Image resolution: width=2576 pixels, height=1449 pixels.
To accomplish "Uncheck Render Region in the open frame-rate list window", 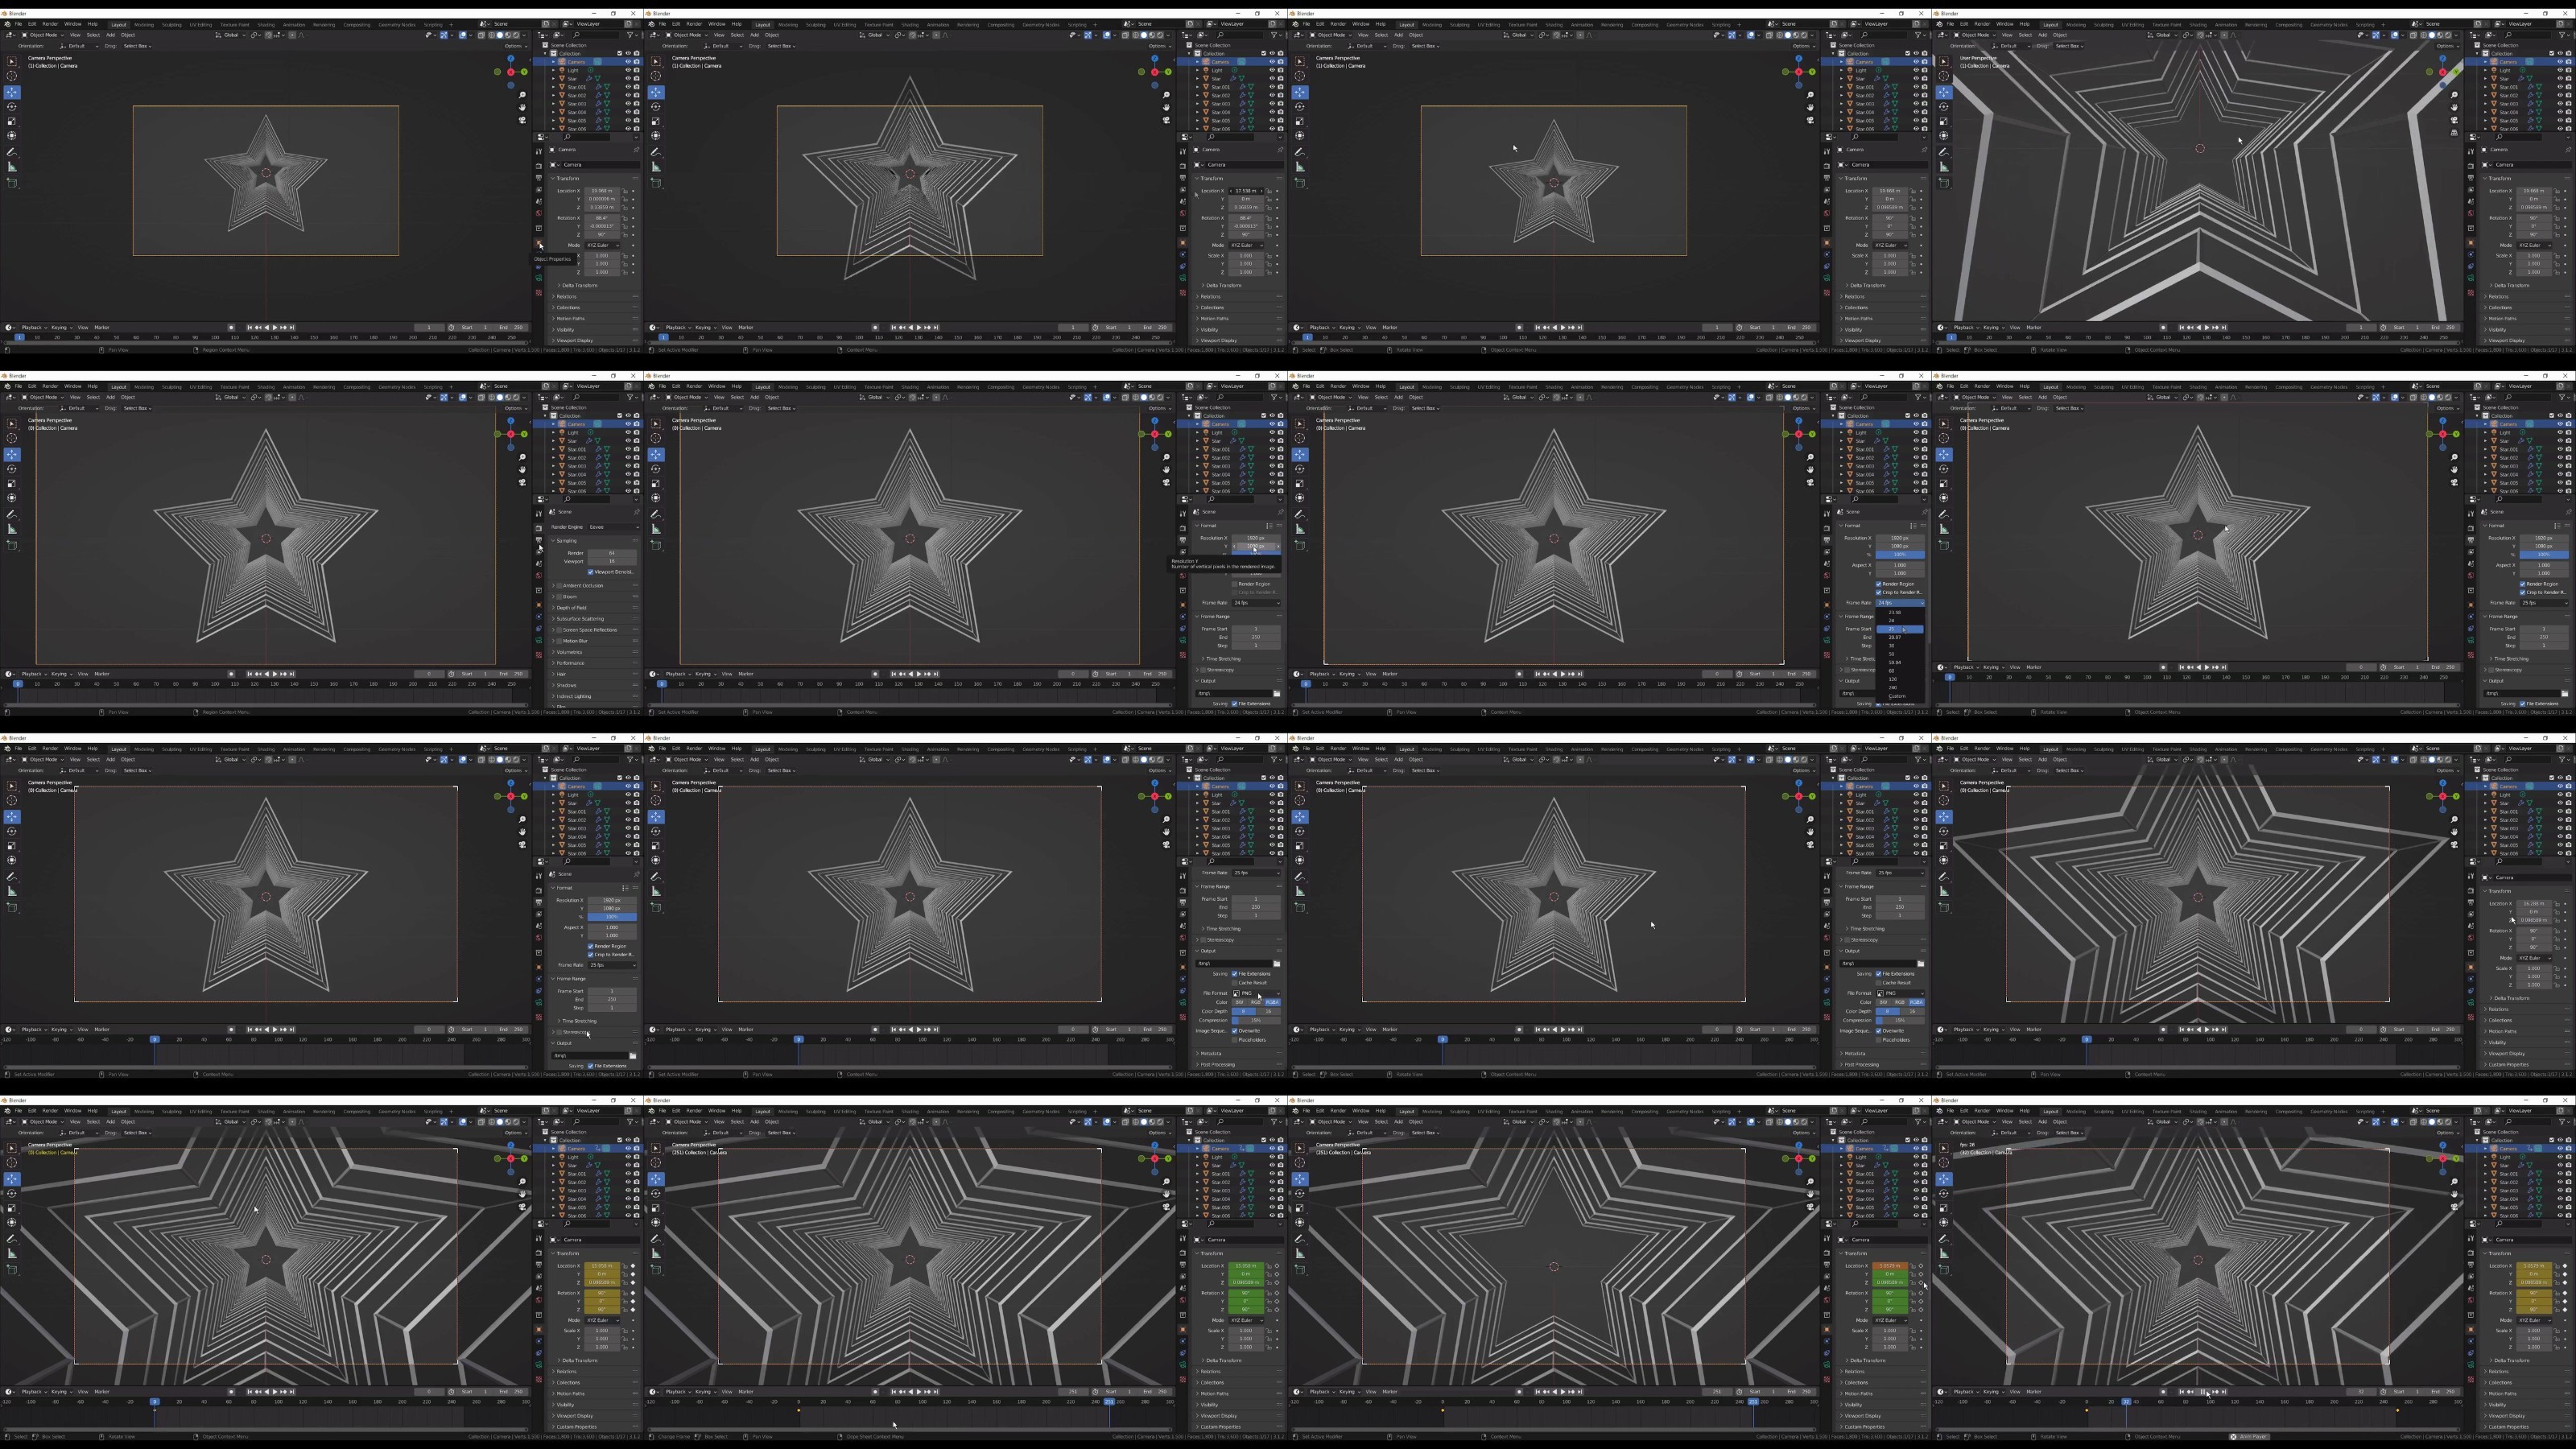I will click(x=1878, y=584).
